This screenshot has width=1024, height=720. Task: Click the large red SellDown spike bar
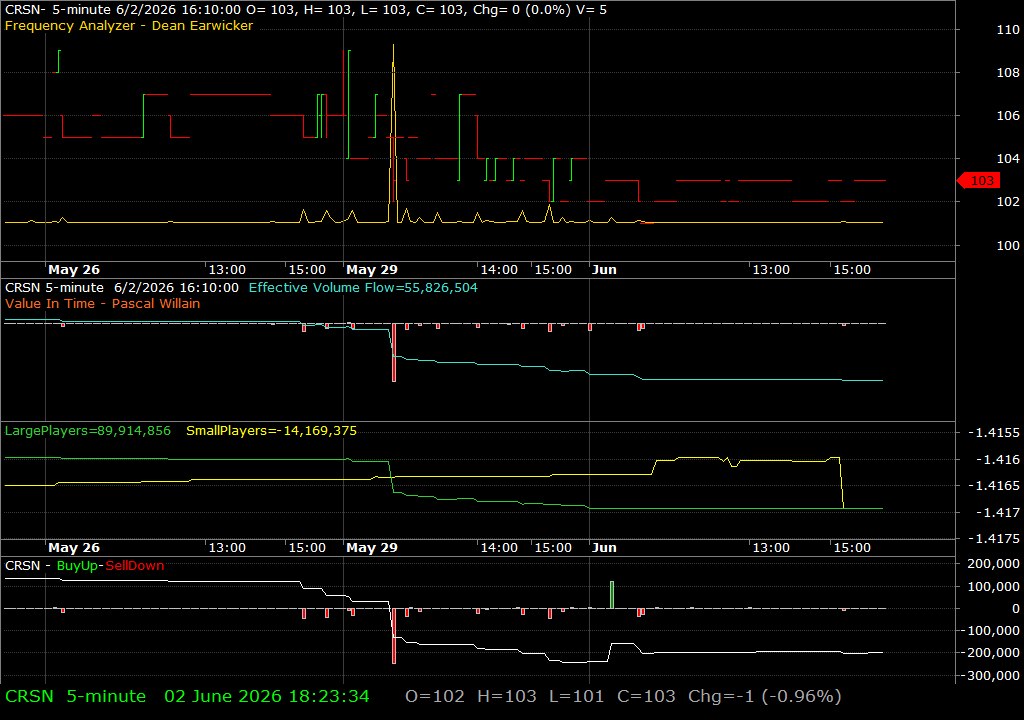coord(394,636)
